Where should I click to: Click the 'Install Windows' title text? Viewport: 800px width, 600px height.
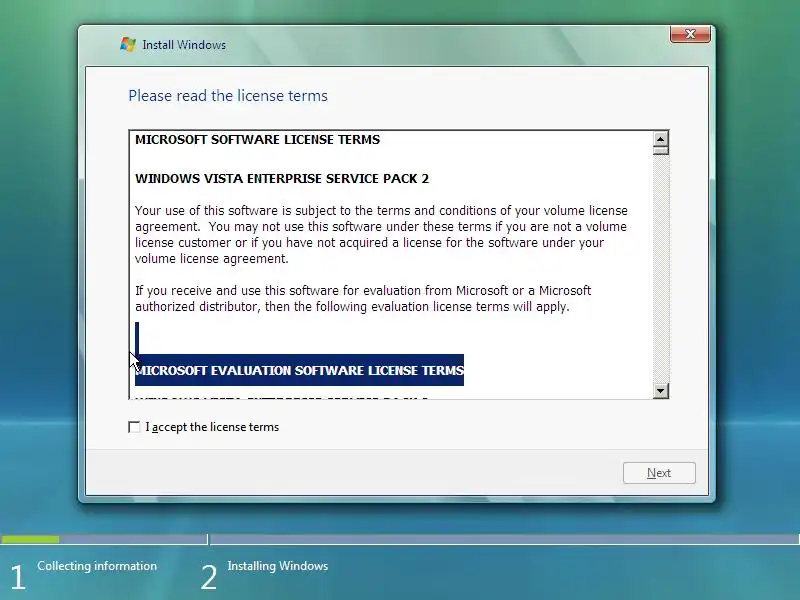pyautogui.click(x=184, y=45)
